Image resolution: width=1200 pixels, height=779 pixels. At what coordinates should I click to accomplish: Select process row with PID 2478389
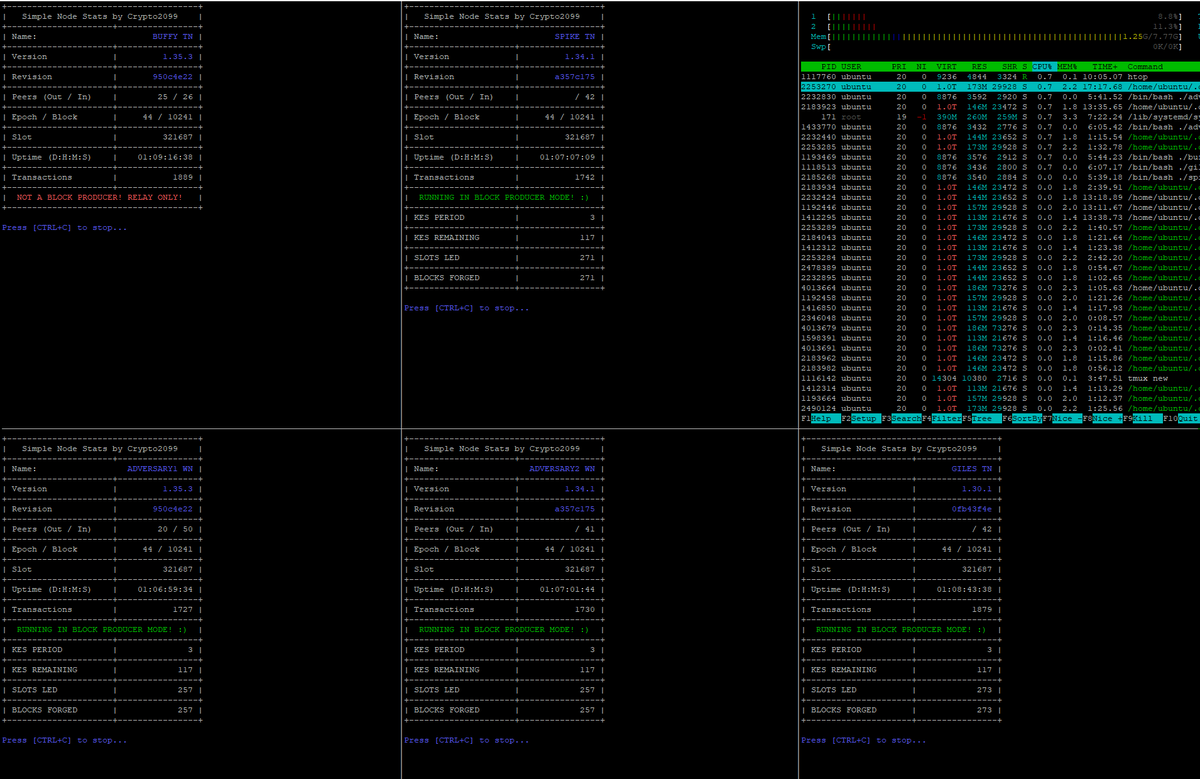coord(1000,268)
